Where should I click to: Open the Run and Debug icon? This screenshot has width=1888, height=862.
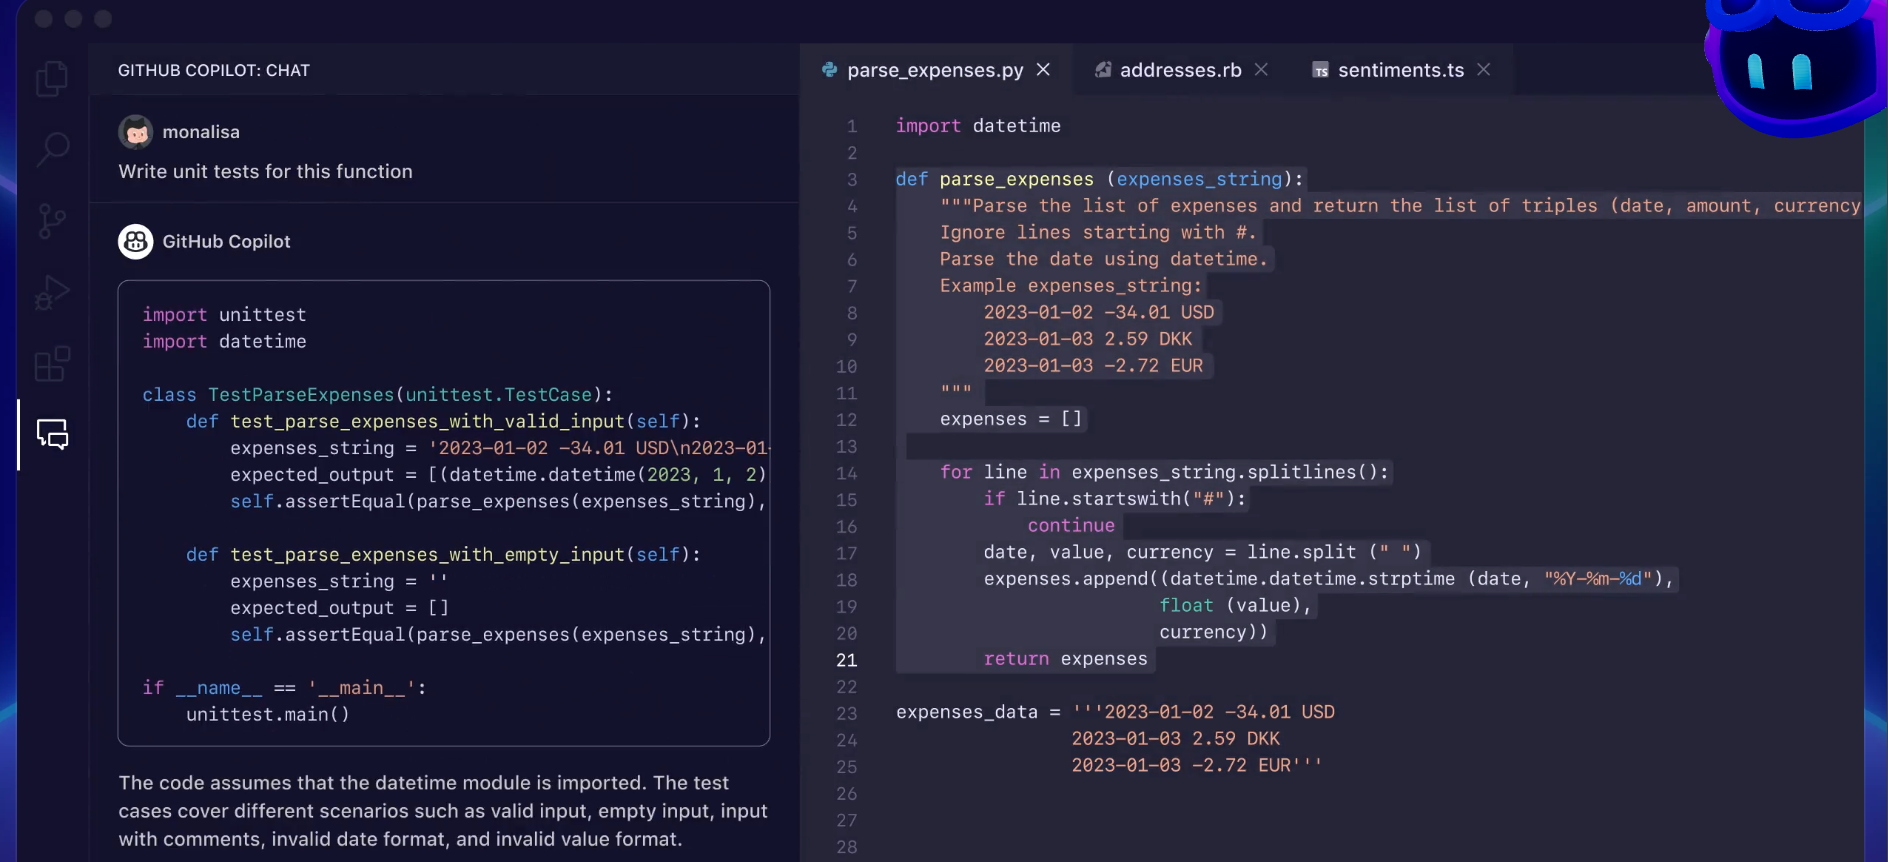click(52, 293)
